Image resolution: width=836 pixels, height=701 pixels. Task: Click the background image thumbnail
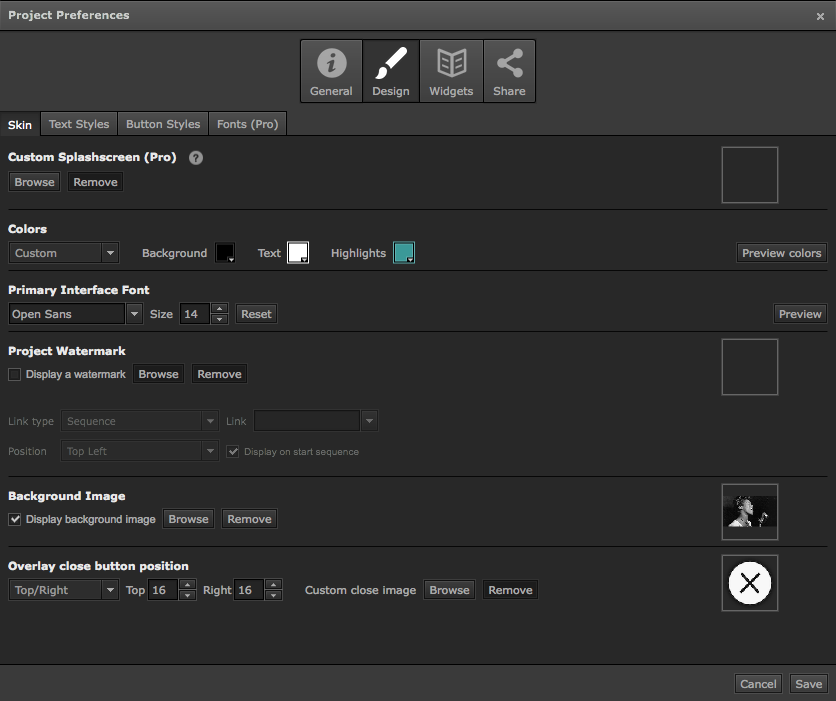[750, 512]
